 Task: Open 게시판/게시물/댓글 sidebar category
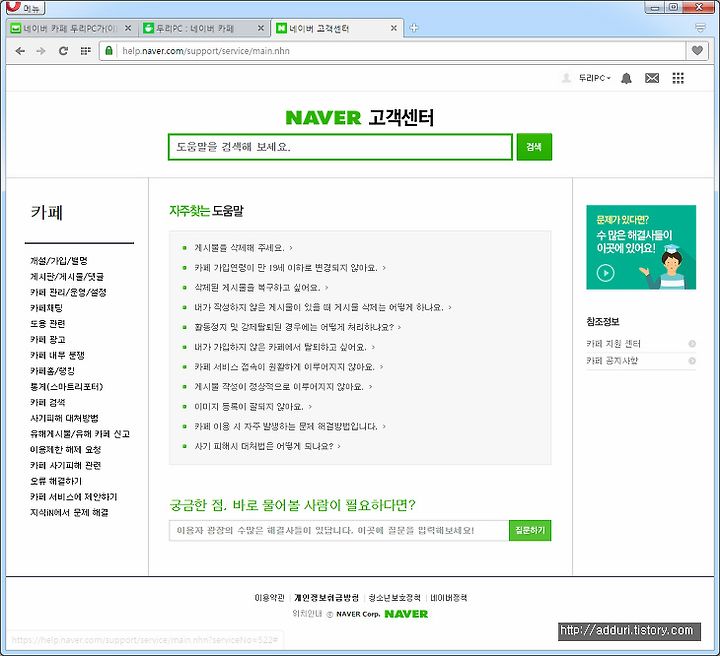coord(67,276)
